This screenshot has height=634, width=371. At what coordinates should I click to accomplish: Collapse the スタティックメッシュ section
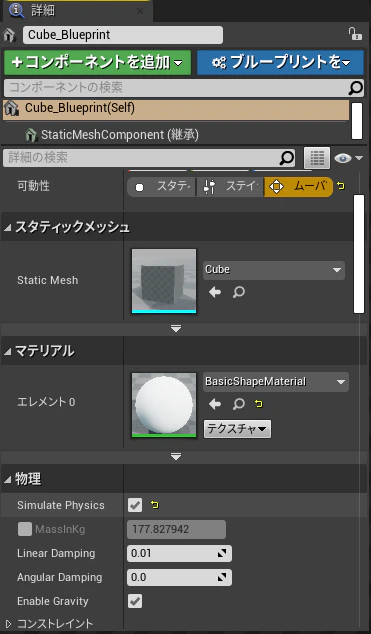[x=8, y=228]
